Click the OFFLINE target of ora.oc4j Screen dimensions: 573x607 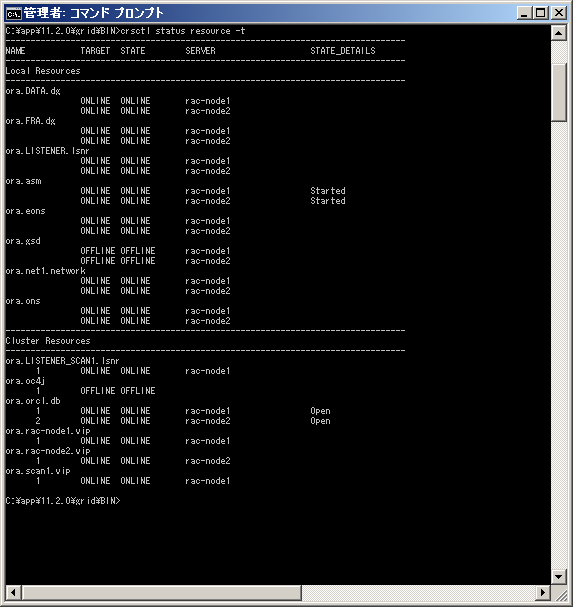tap(98, 391)
